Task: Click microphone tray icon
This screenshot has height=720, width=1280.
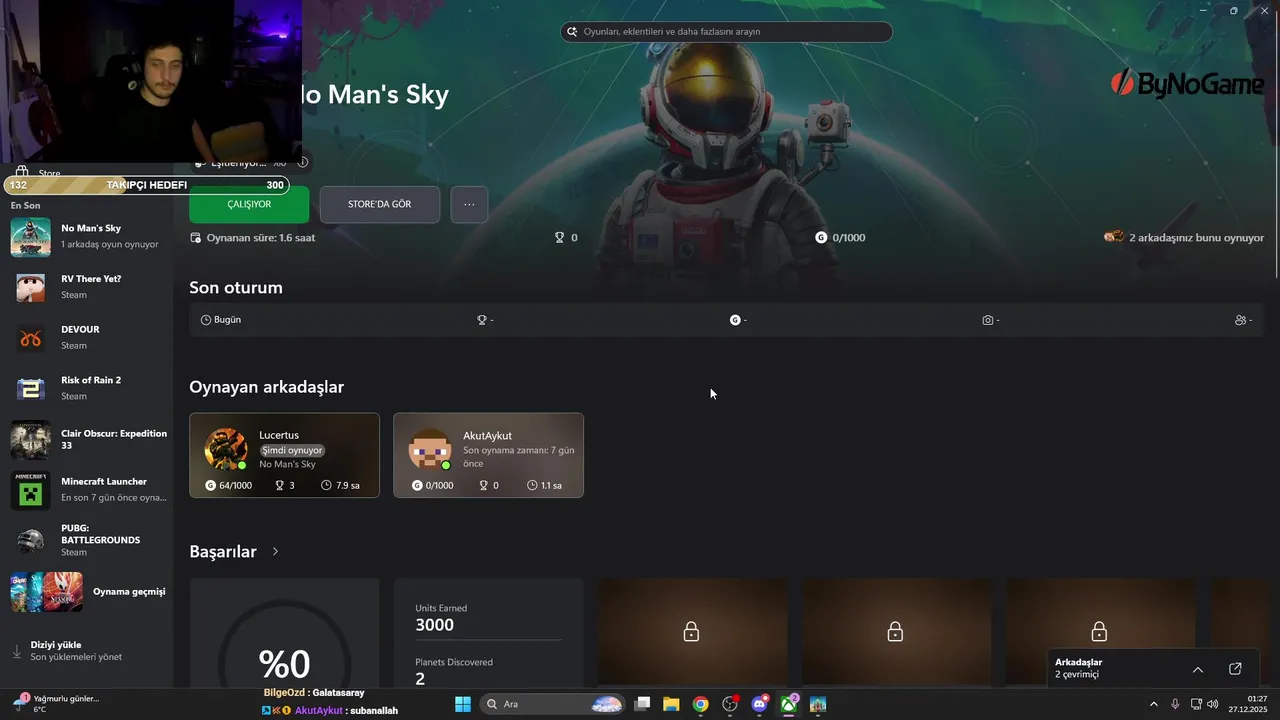Action: (1175, 704)
